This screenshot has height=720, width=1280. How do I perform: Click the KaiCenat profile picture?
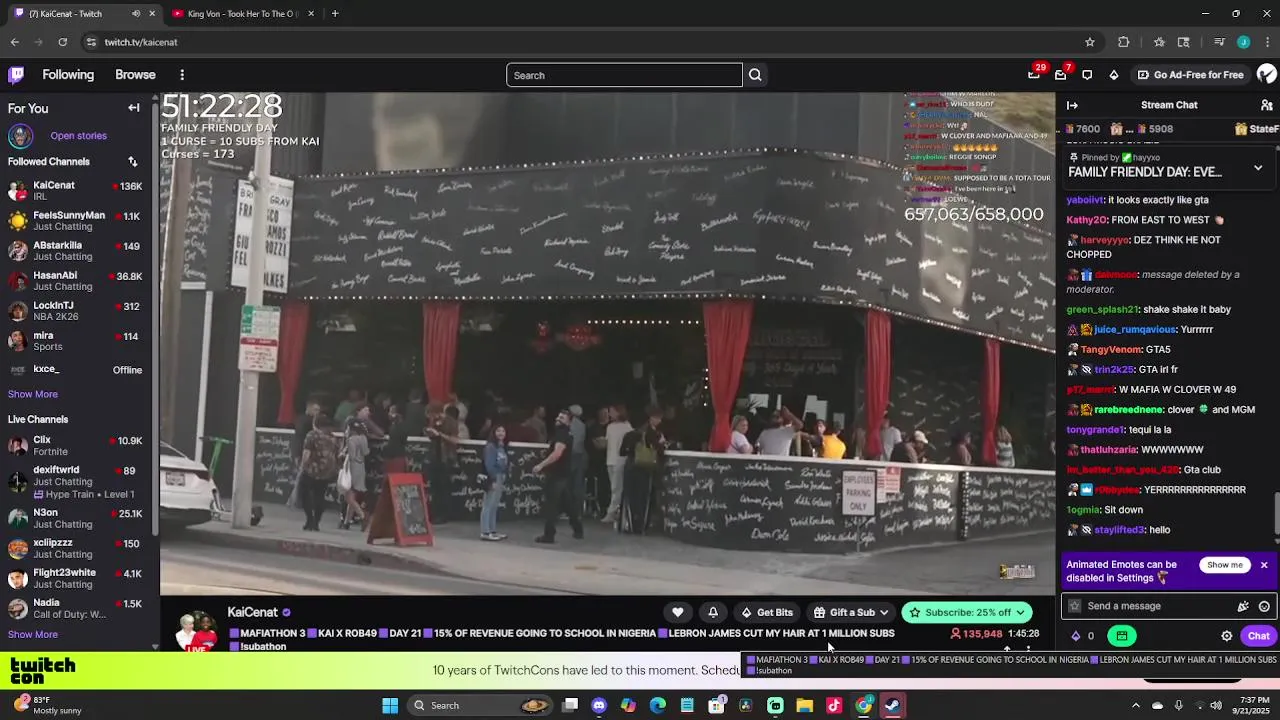tap(197, 630)
